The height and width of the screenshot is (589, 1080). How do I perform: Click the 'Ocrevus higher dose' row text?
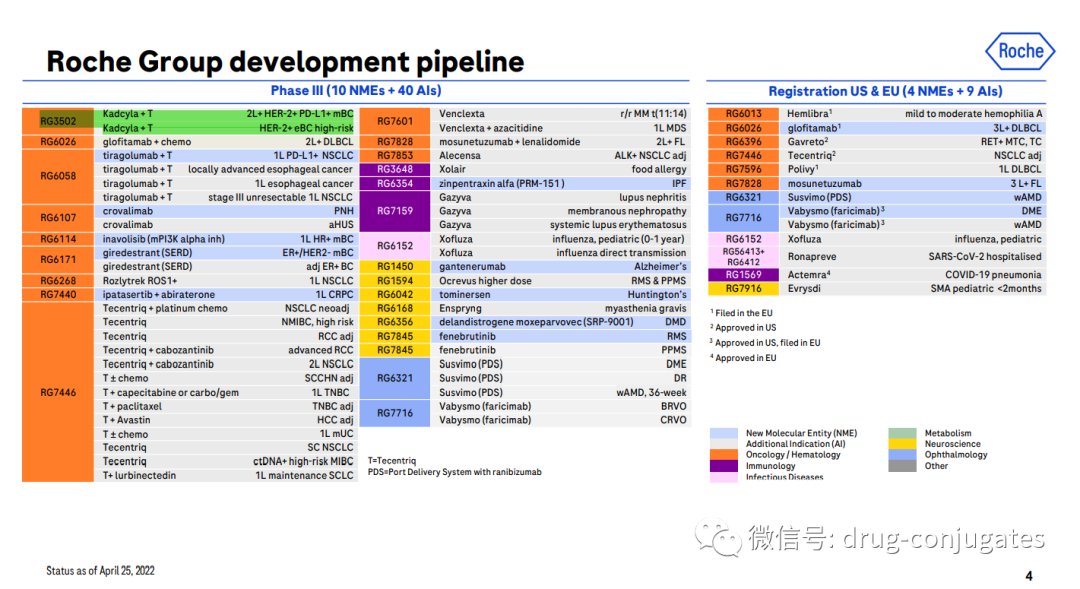[x=485, y=281]
